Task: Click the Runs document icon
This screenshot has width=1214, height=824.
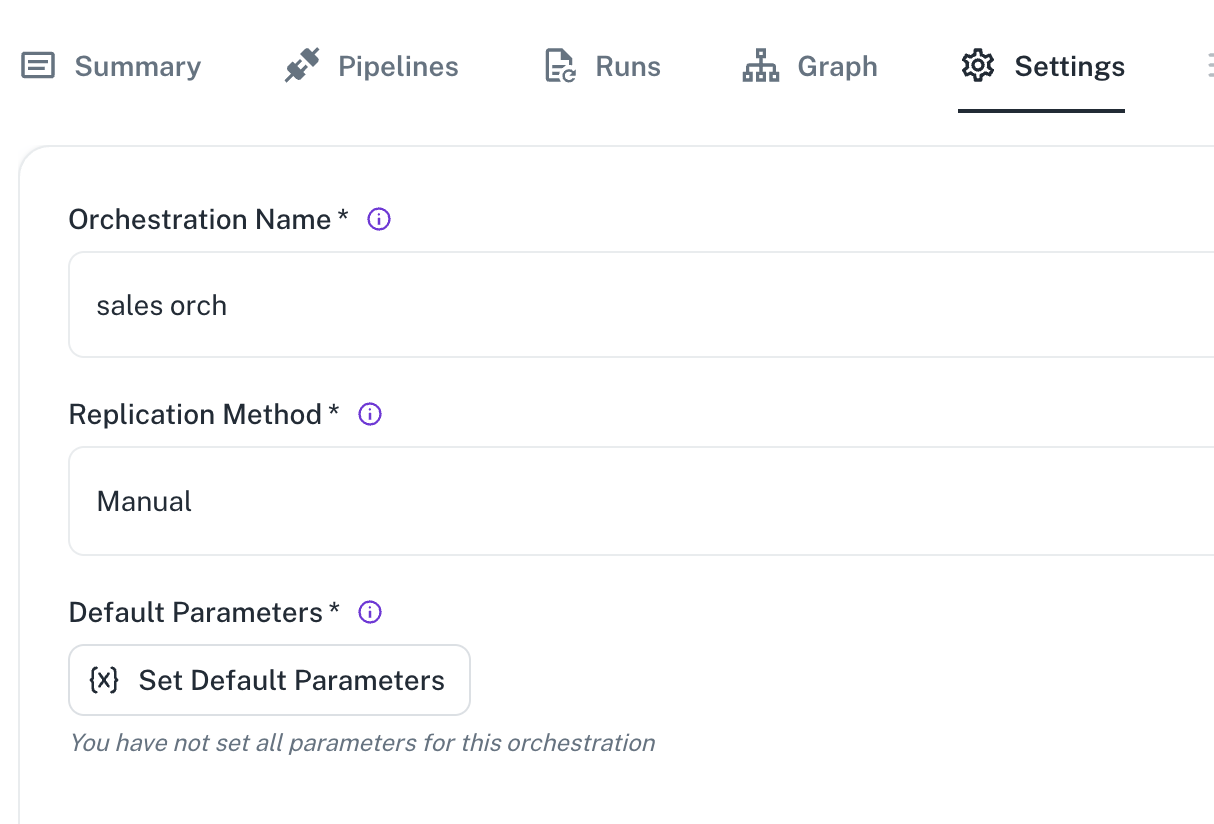Action: (560, 66)
